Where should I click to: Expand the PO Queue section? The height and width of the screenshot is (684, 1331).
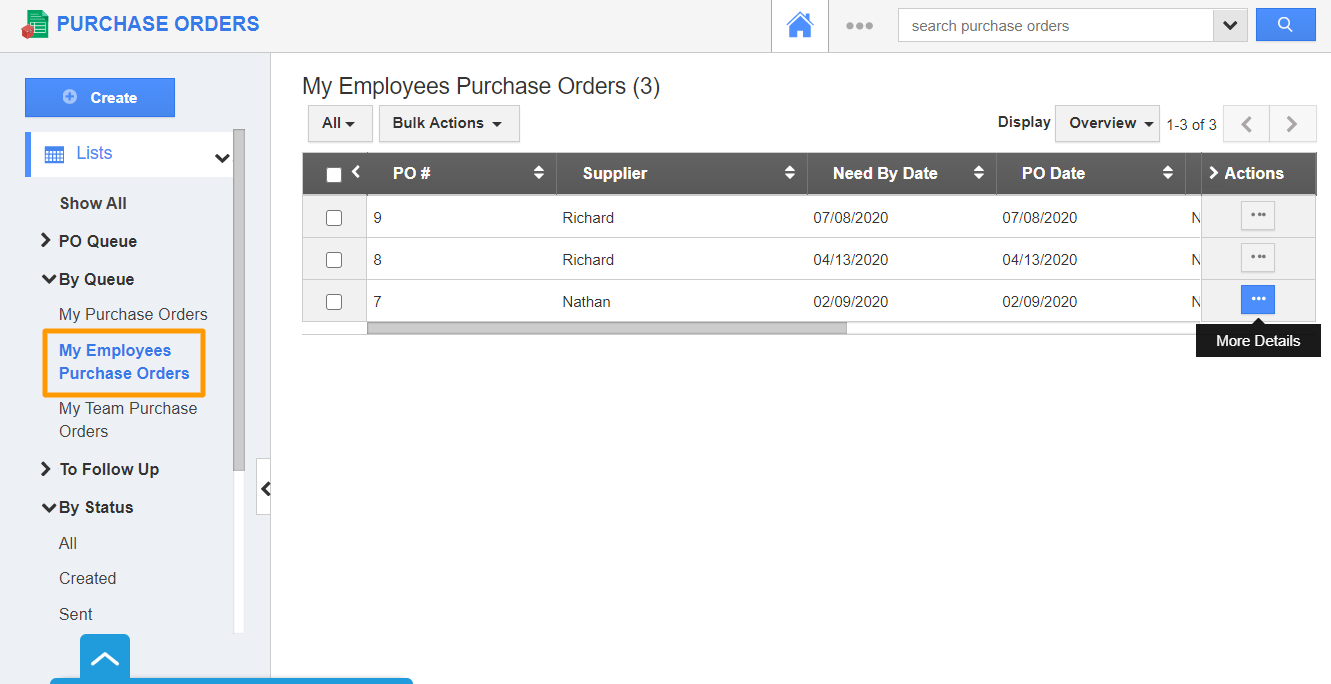(x=97, y=241)
